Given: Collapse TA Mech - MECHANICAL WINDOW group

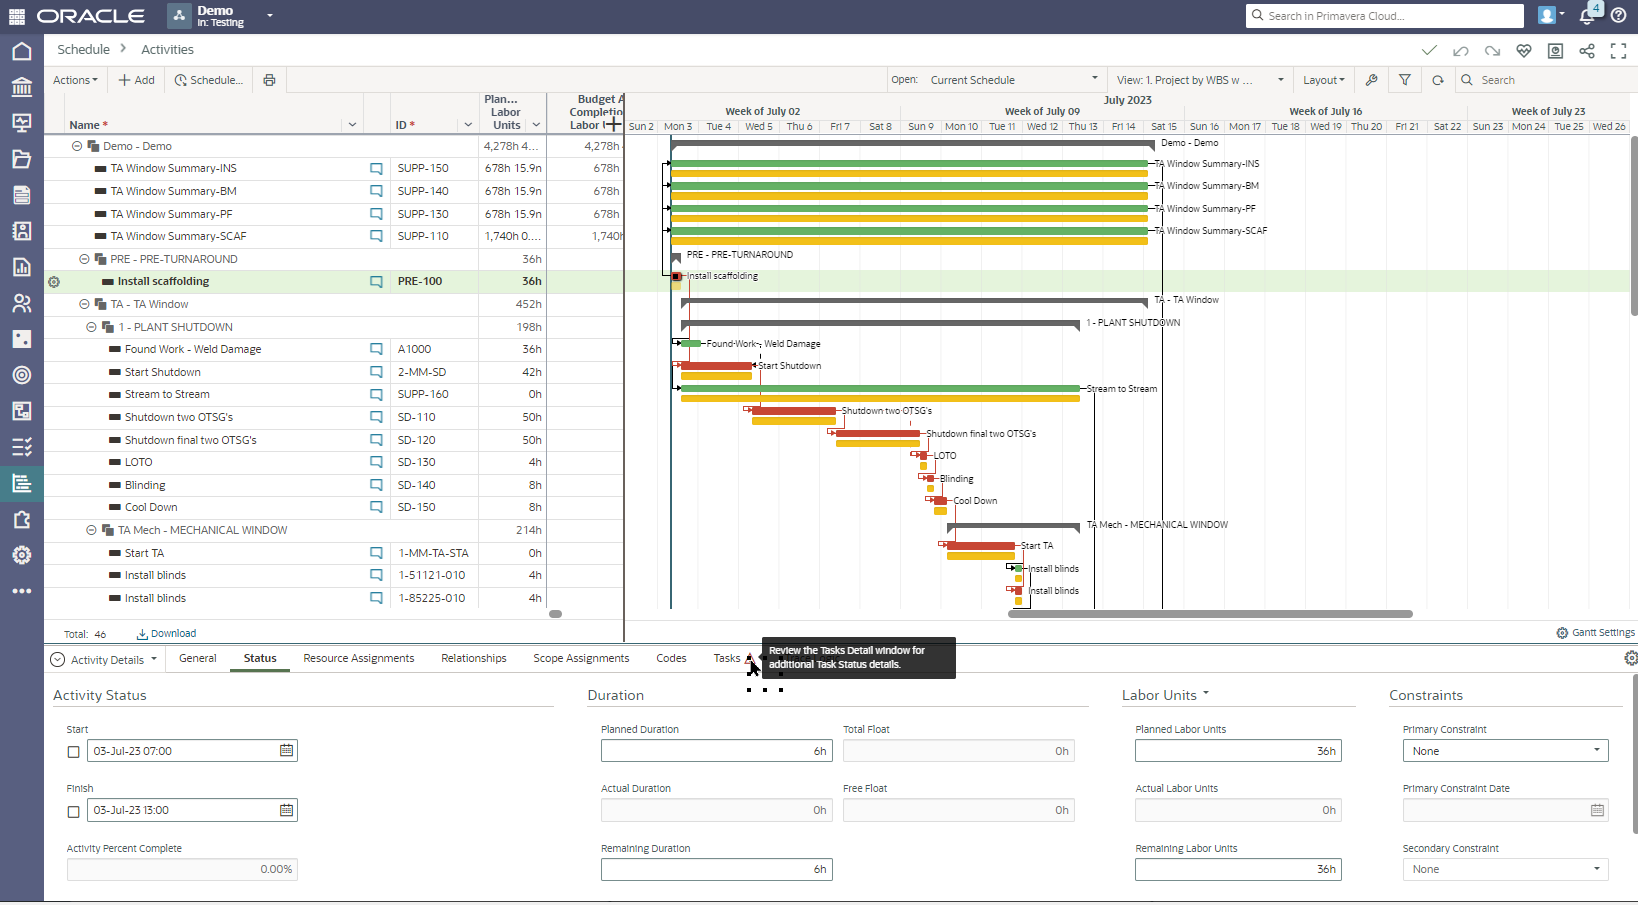Looking at the screenshot, I should point(91,530).
